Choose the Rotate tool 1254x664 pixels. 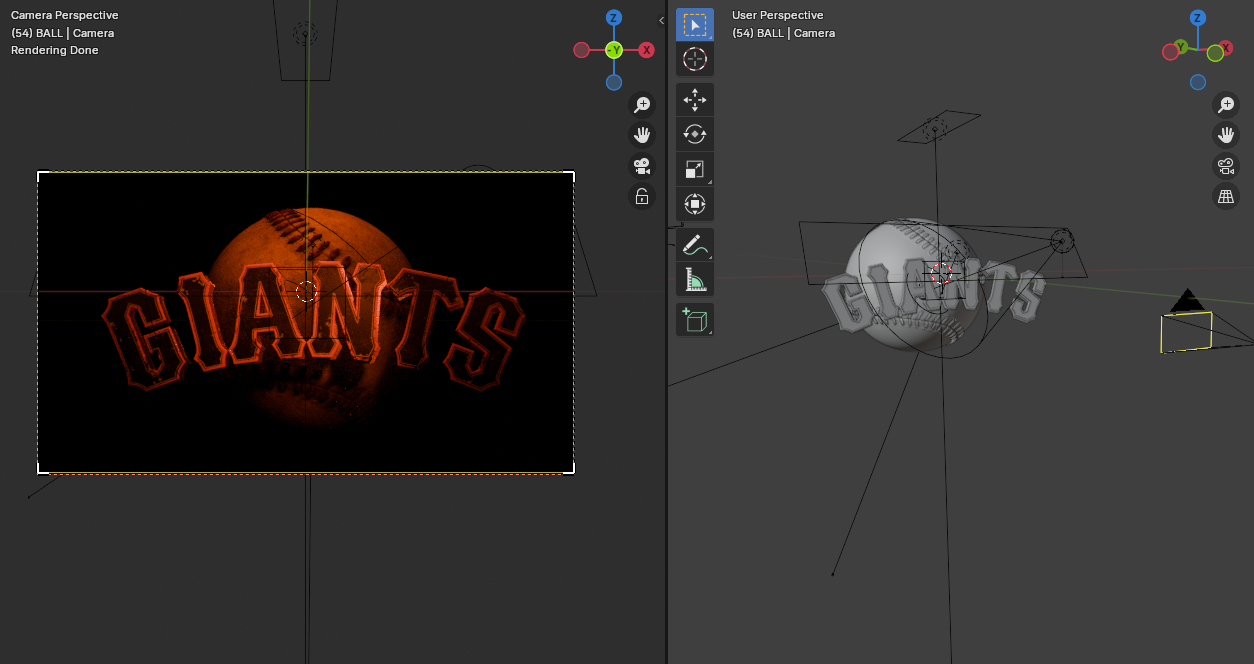(695, 134)
